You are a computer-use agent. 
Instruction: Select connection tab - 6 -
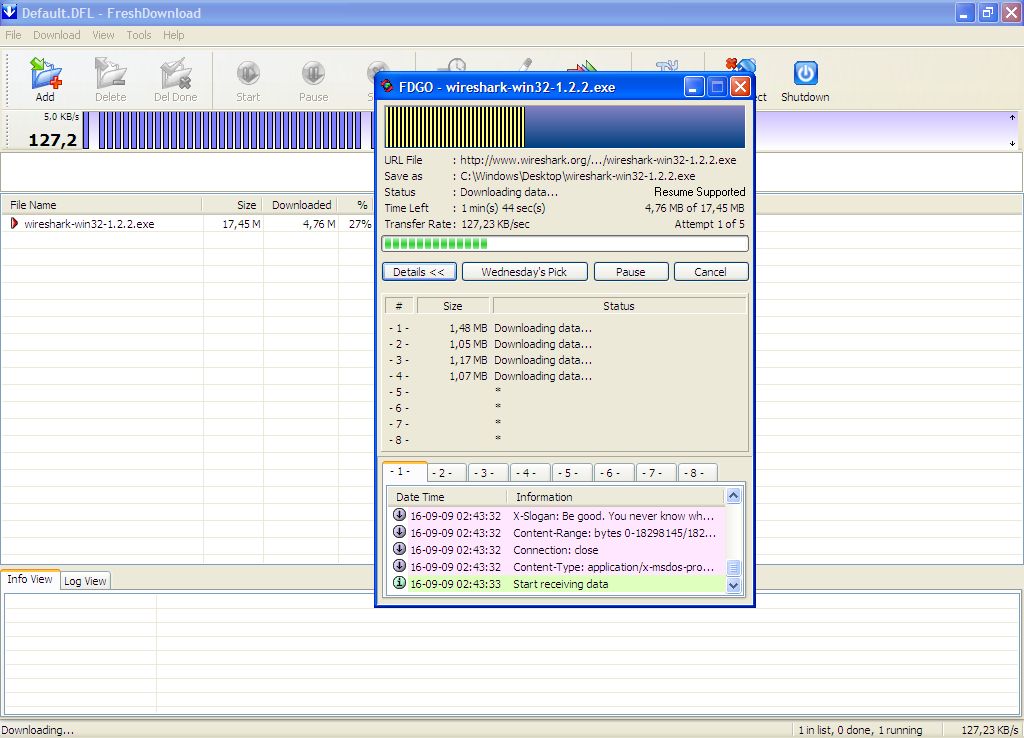614,473
